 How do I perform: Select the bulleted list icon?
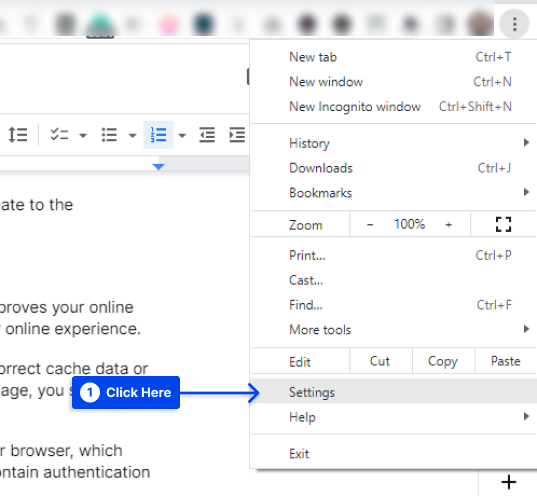(109, 135)
